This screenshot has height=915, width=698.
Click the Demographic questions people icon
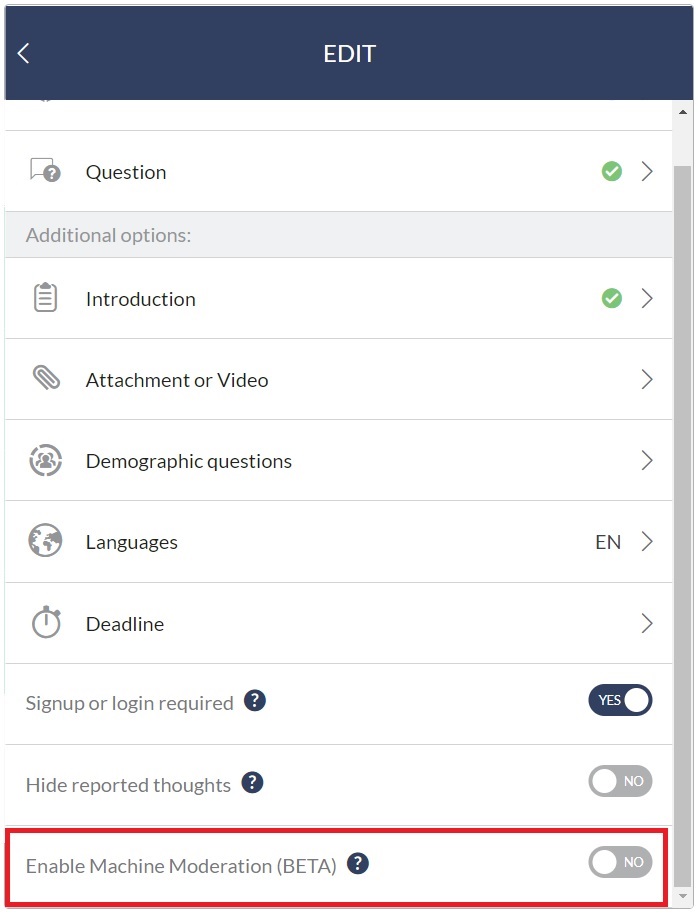pyautogui.click(x=46, y=460)
